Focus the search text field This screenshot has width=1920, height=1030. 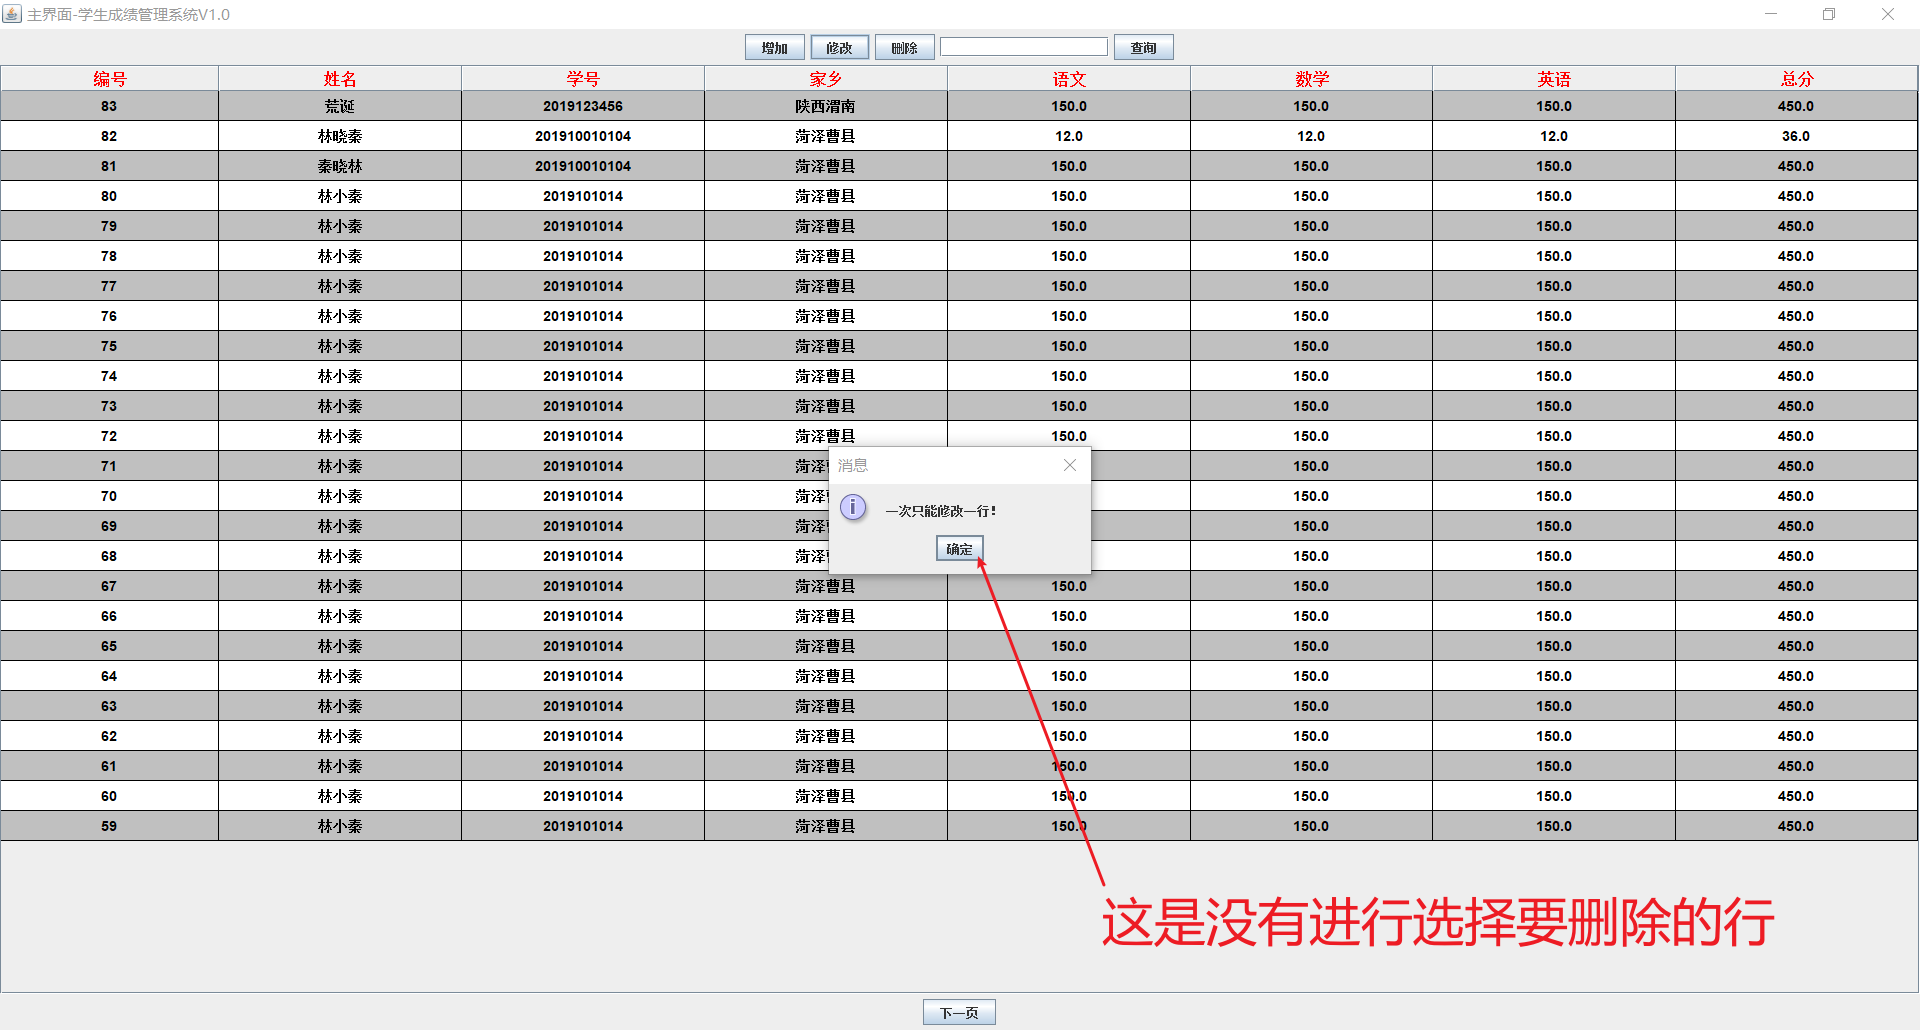[x=1024, y=47]
